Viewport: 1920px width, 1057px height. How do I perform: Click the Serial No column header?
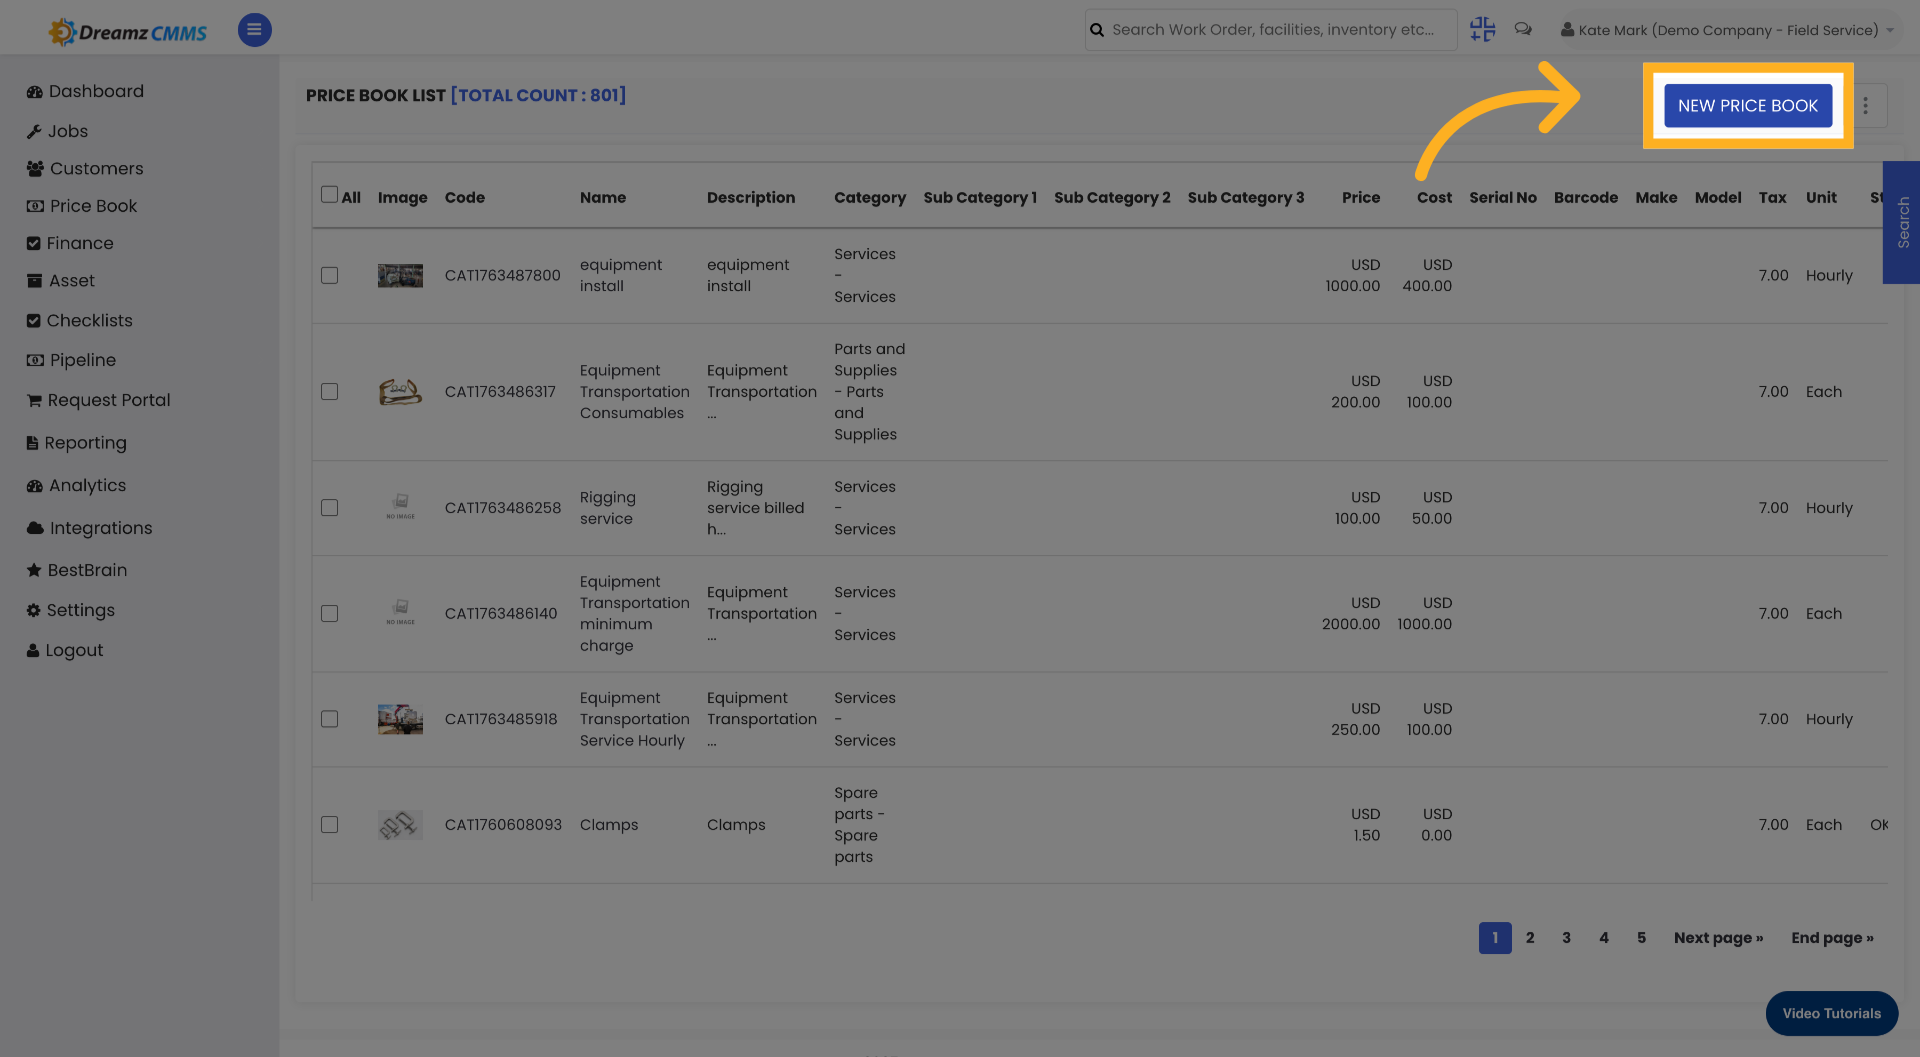pyautogui.click(x=1503, y=197)
